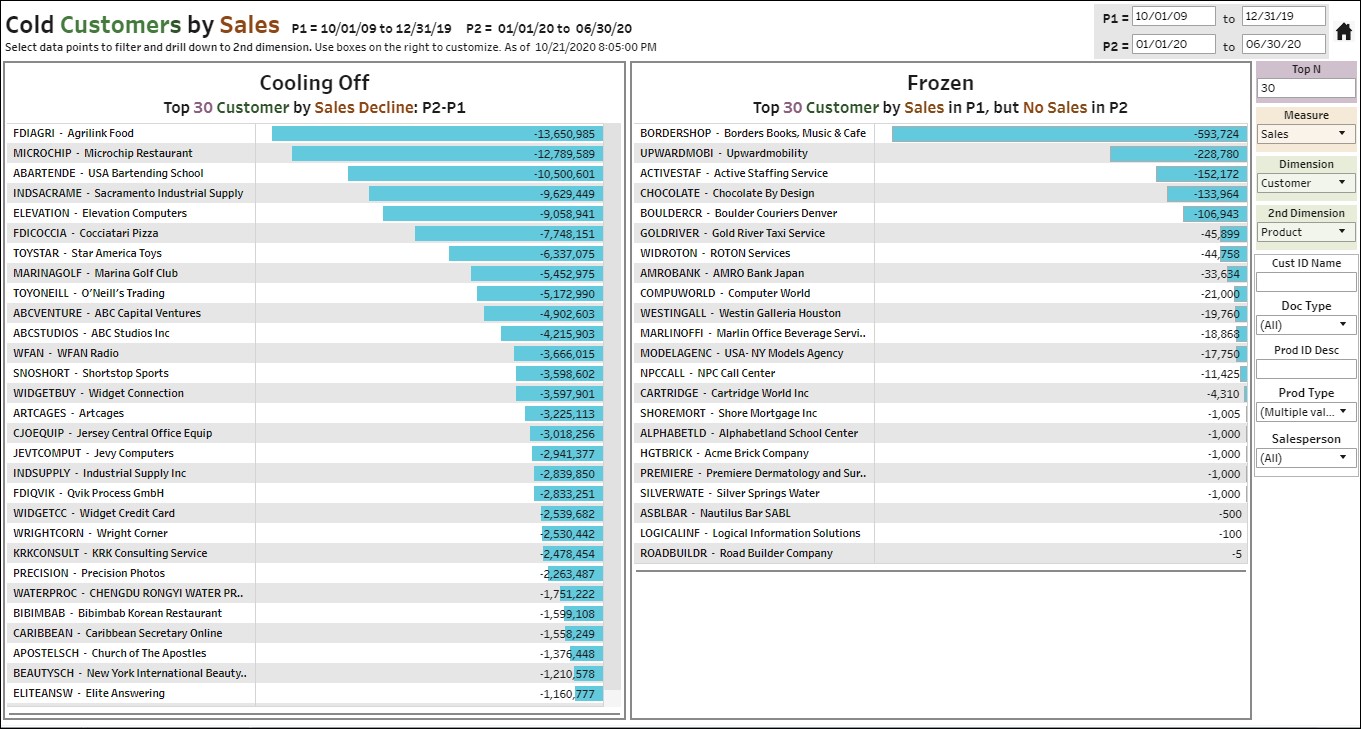Click the Cust ID Name search box
Image resolution: width=1361 pixels, height=729 pixels.
click(1306, 282)
